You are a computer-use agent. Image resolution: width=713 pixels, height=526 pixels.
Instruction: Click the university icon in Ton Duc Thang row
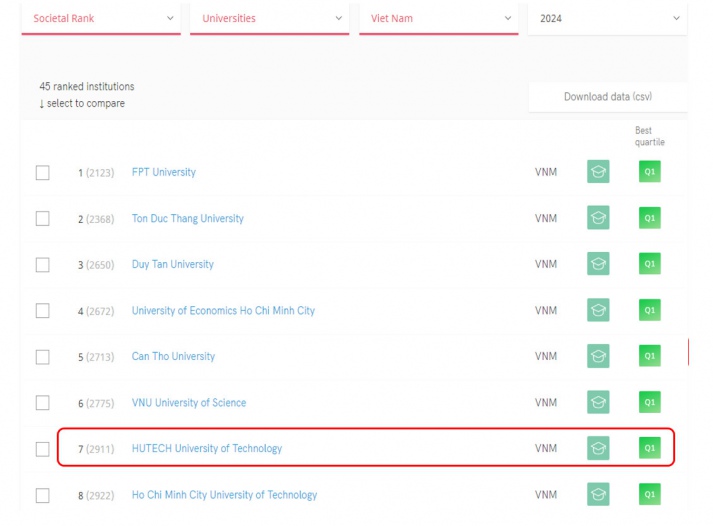pyautogui.click(x=598, y=218)
